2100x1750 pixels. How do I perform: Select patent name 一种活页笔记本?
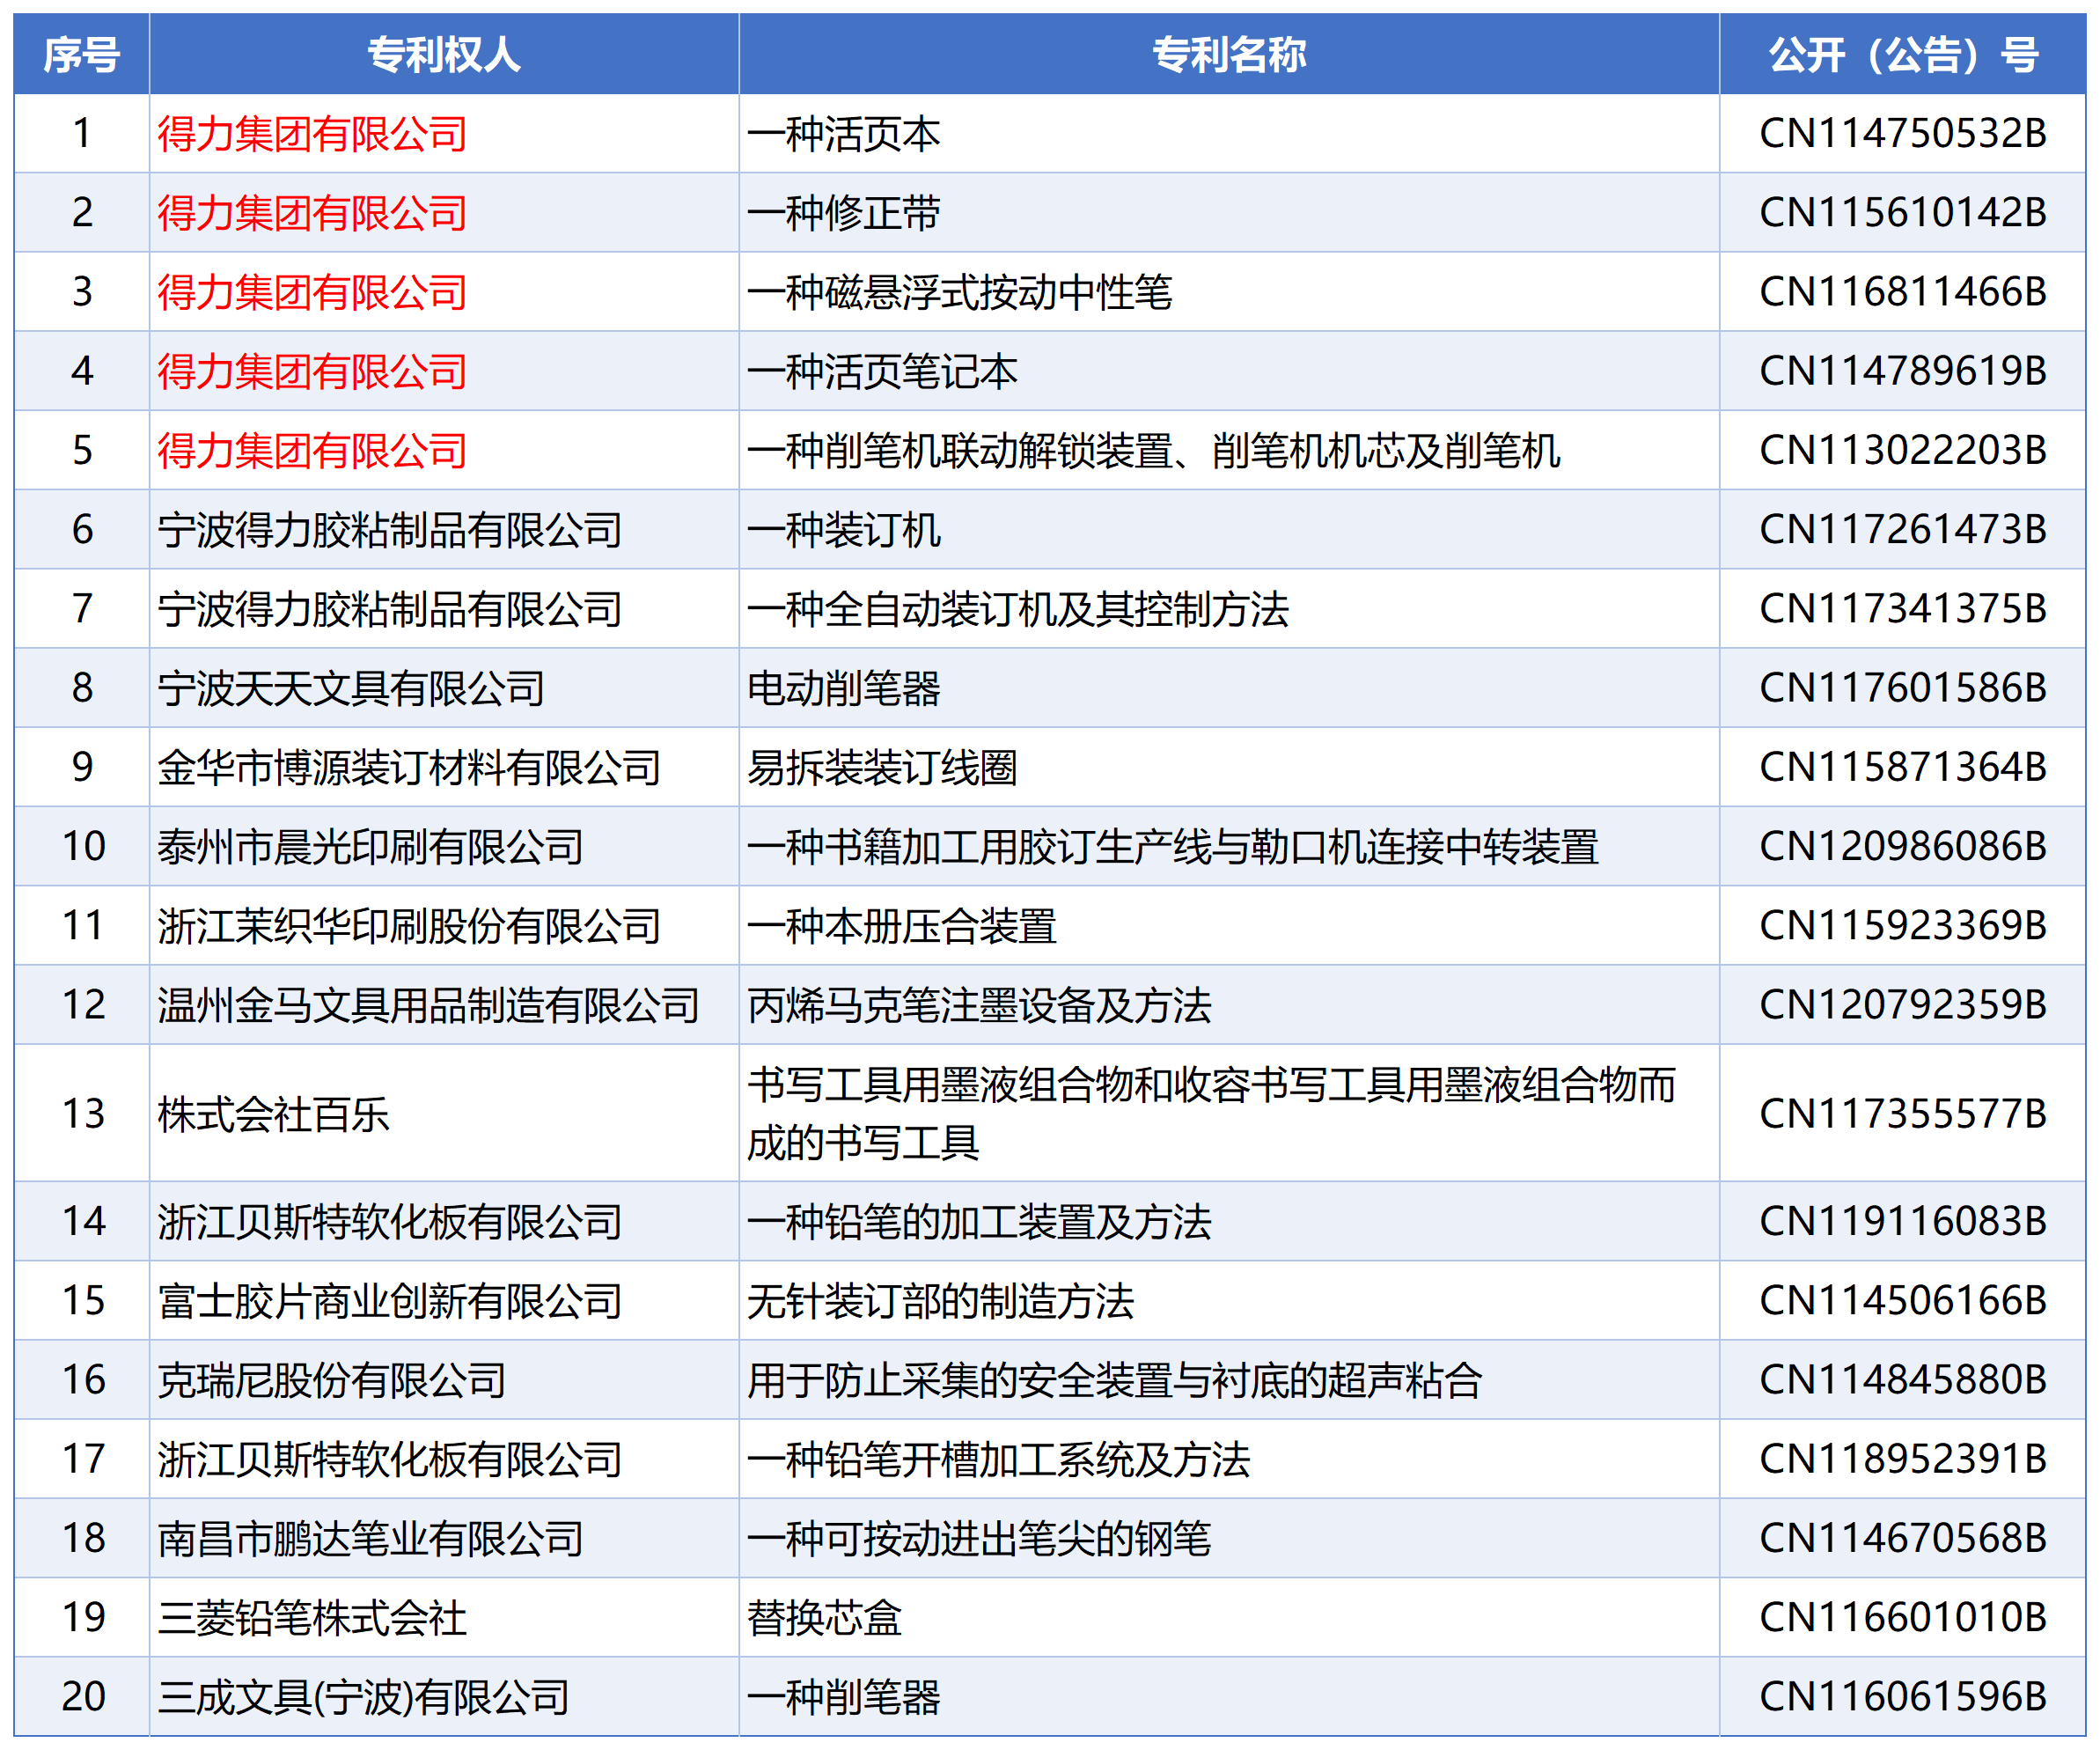[x=882, y=371]
